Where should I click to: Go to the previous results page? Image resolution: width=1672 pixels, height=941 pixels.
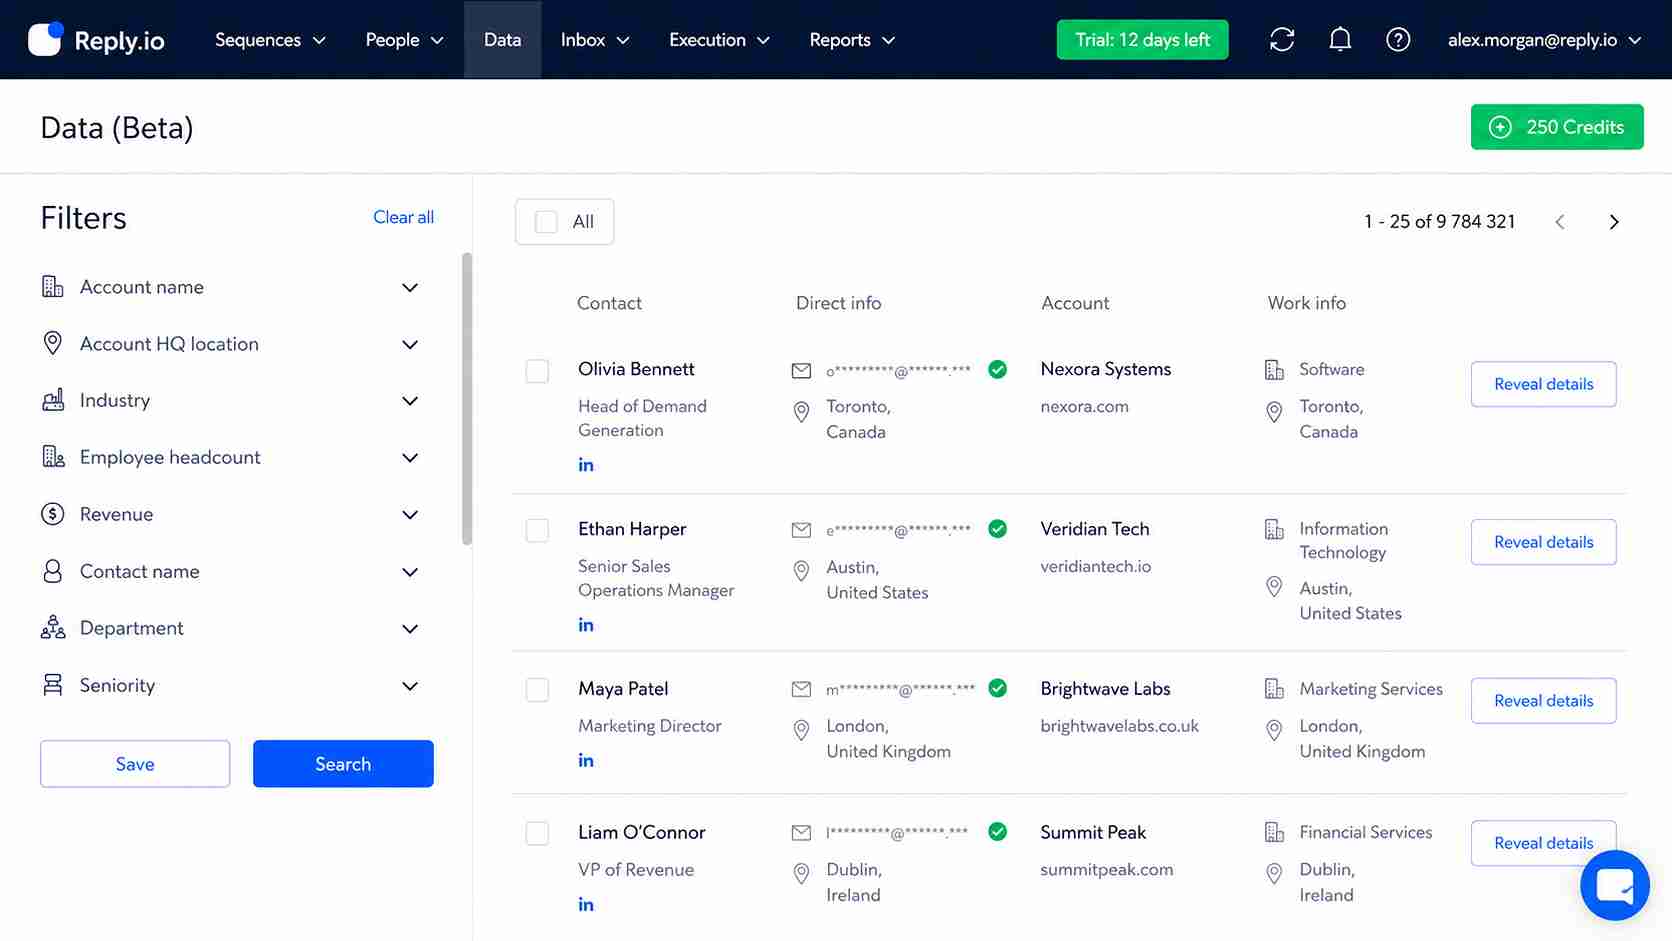(x=1560, y=222)
